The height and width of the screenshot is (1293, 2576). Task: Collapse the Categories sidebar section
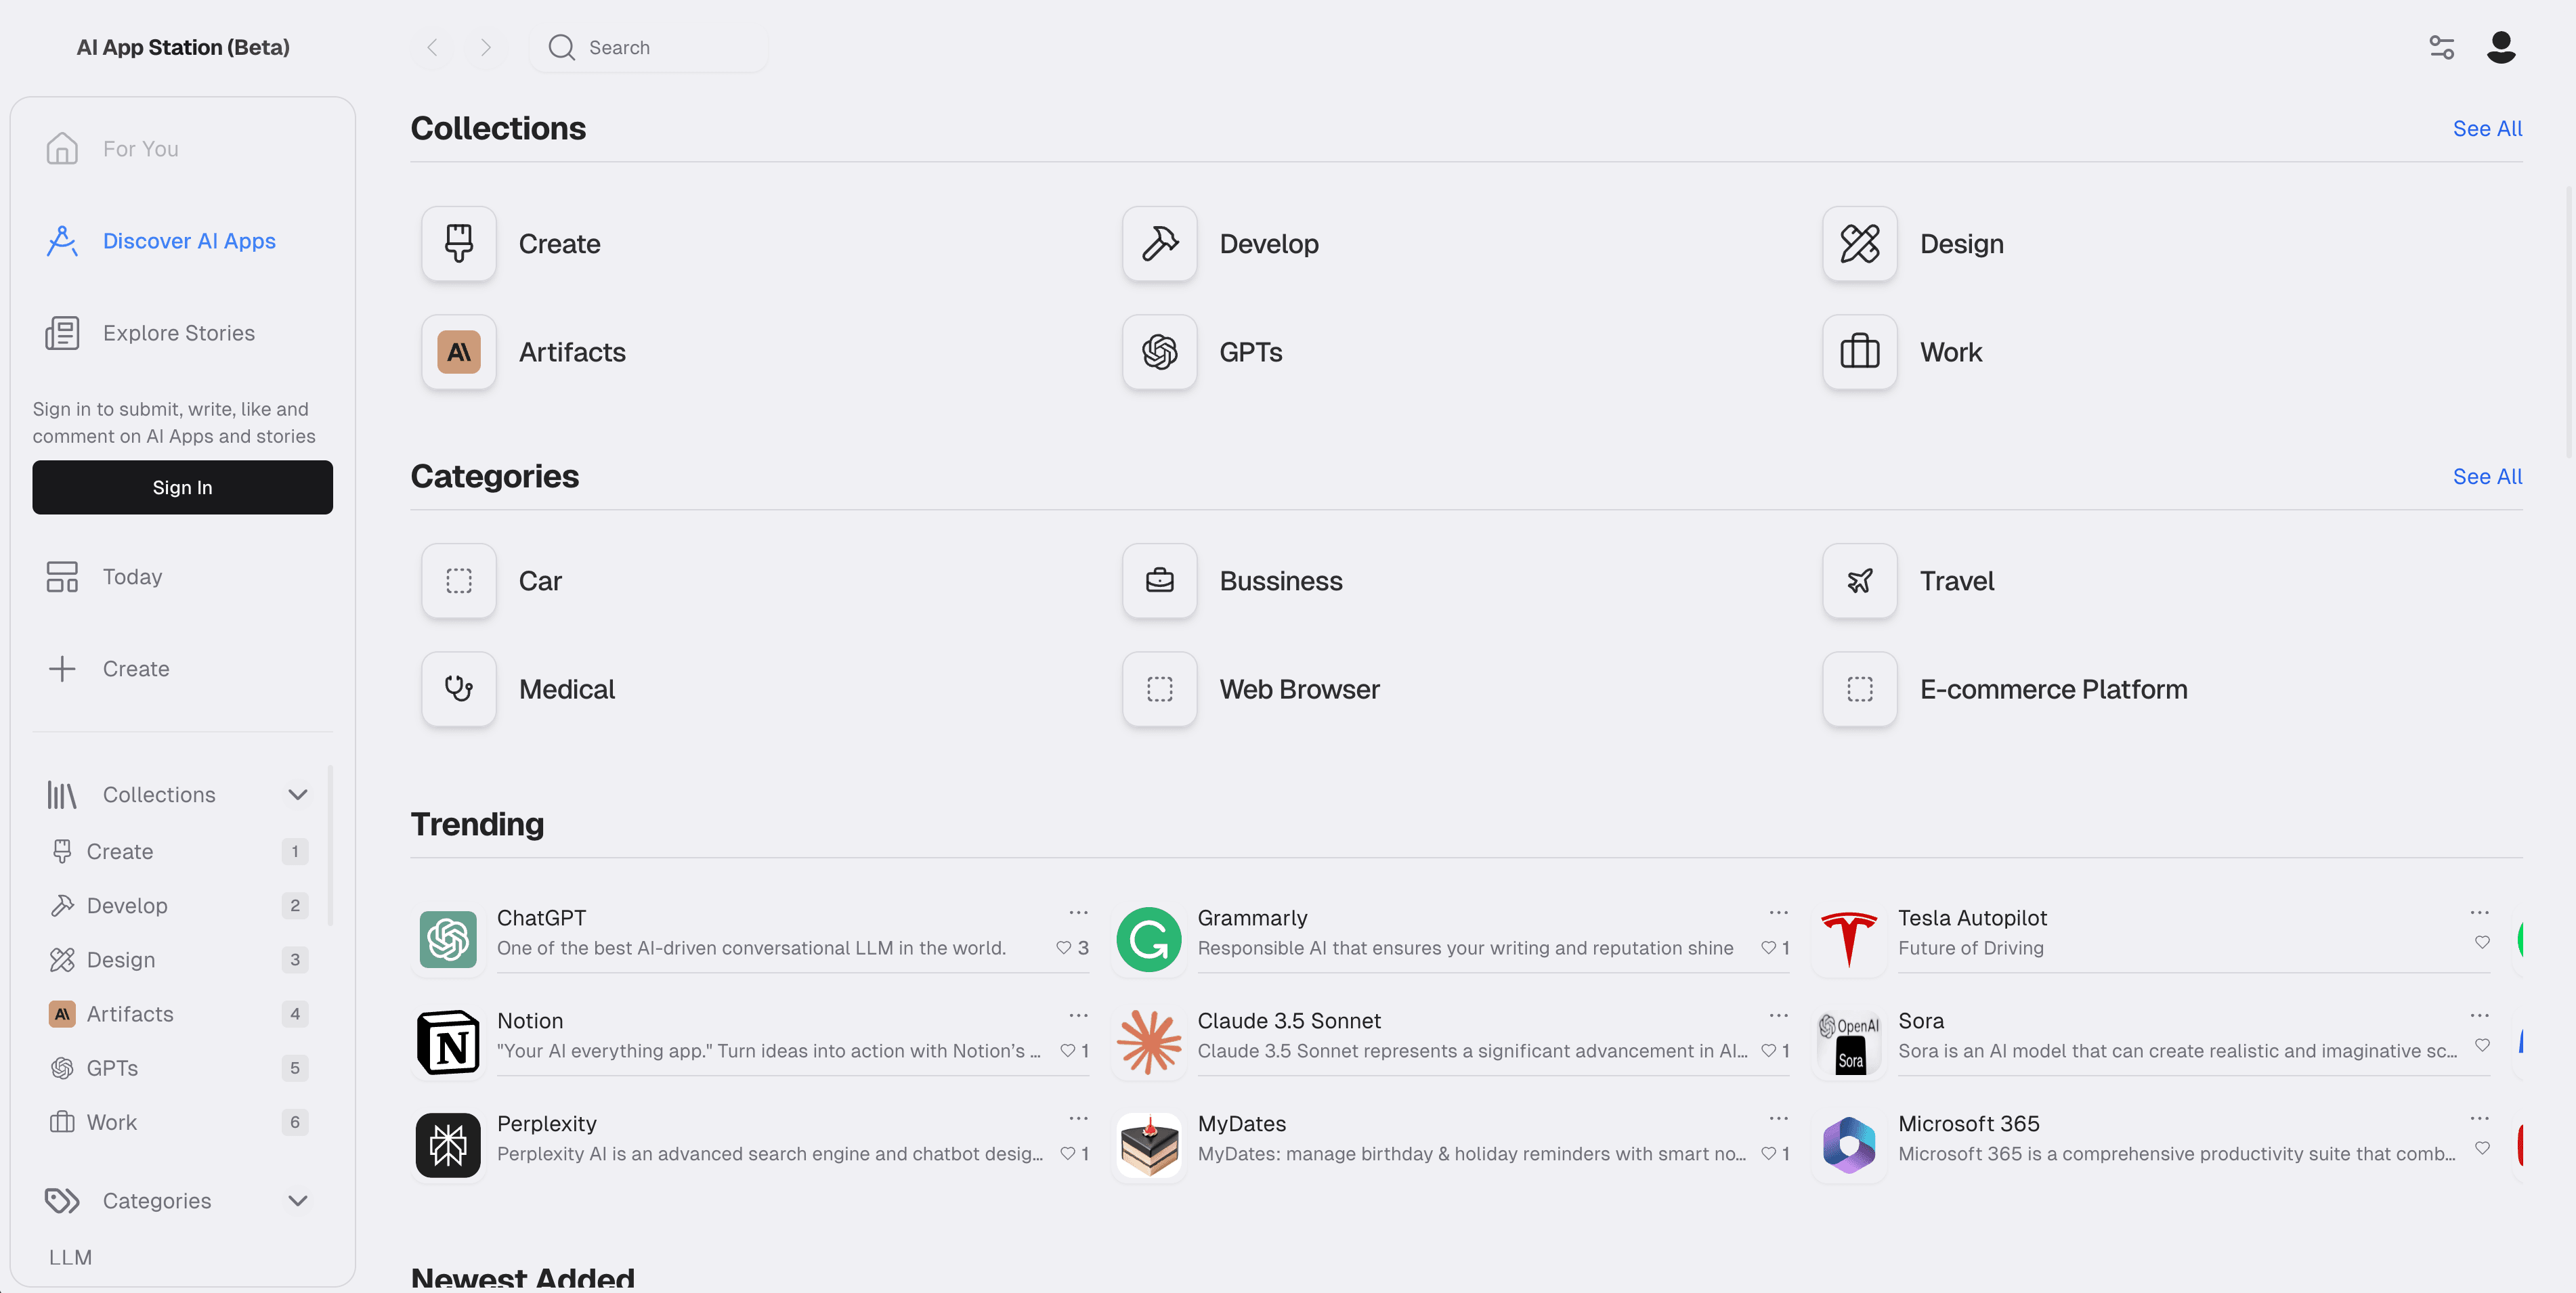pos(297,1201)
